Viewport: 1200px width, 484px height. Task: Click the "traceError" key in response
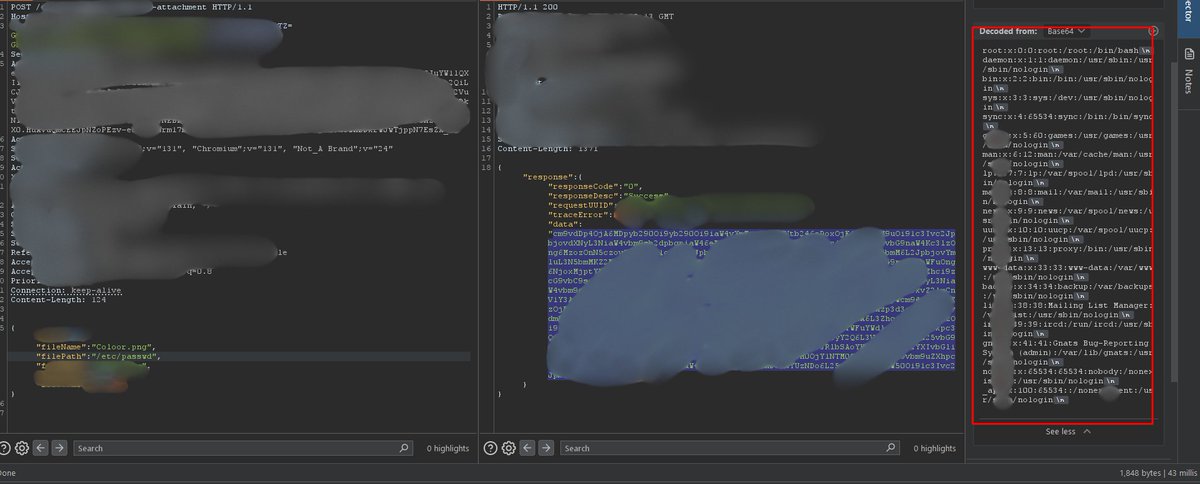576,215
